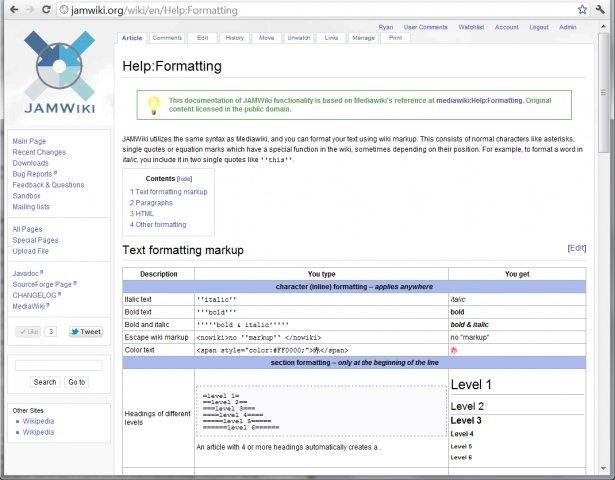This screenshot has height=480, width=615.
Task: Click the Twitter bird Tweet button
Action: (86, 332)
